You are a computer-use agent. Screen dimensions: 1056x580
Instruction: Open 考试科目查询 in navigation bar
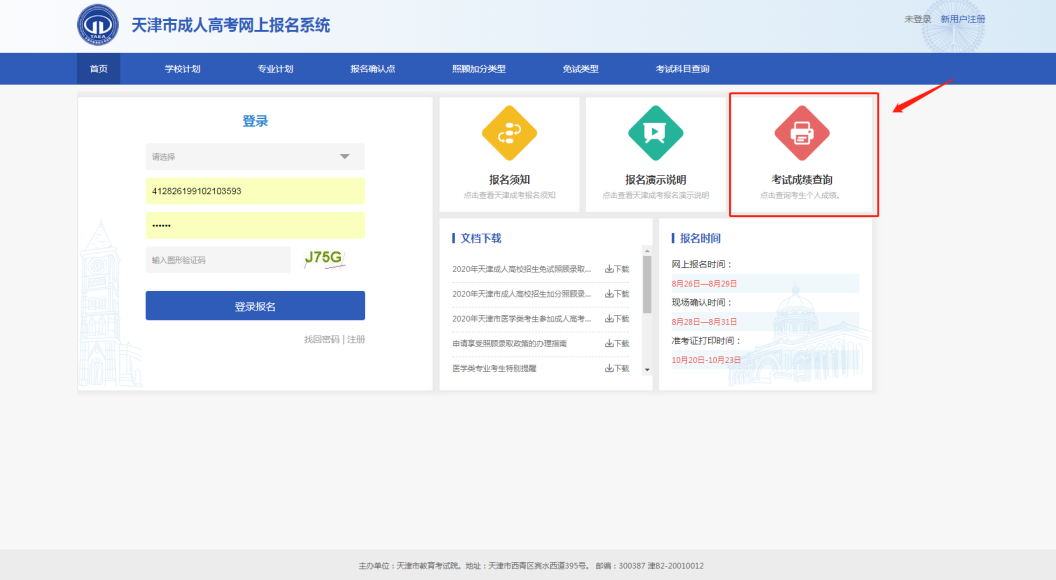[682, 69]
